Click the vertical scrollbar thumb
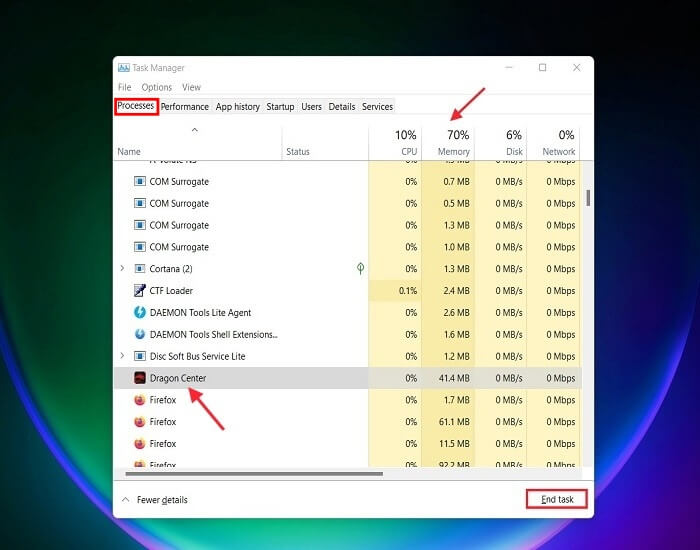 point(588,198)
